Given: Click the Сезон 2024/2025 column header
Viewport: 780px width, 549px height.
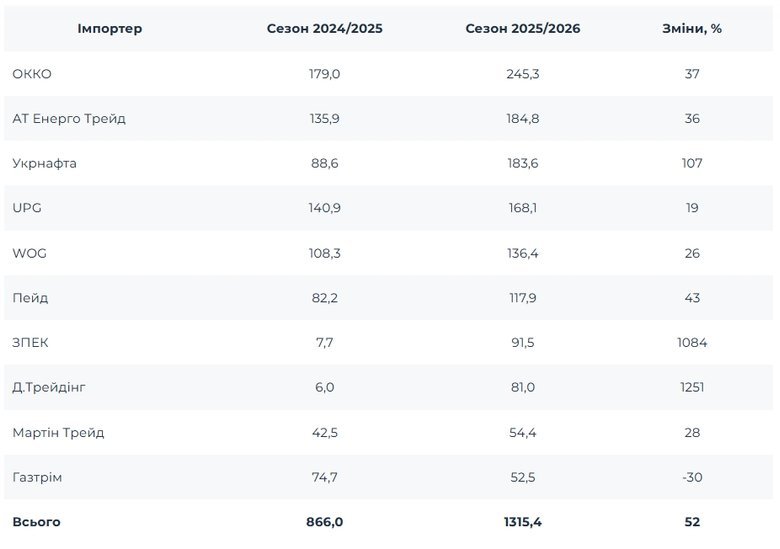Looking at the screenshot, I should (x=324, y=29).
